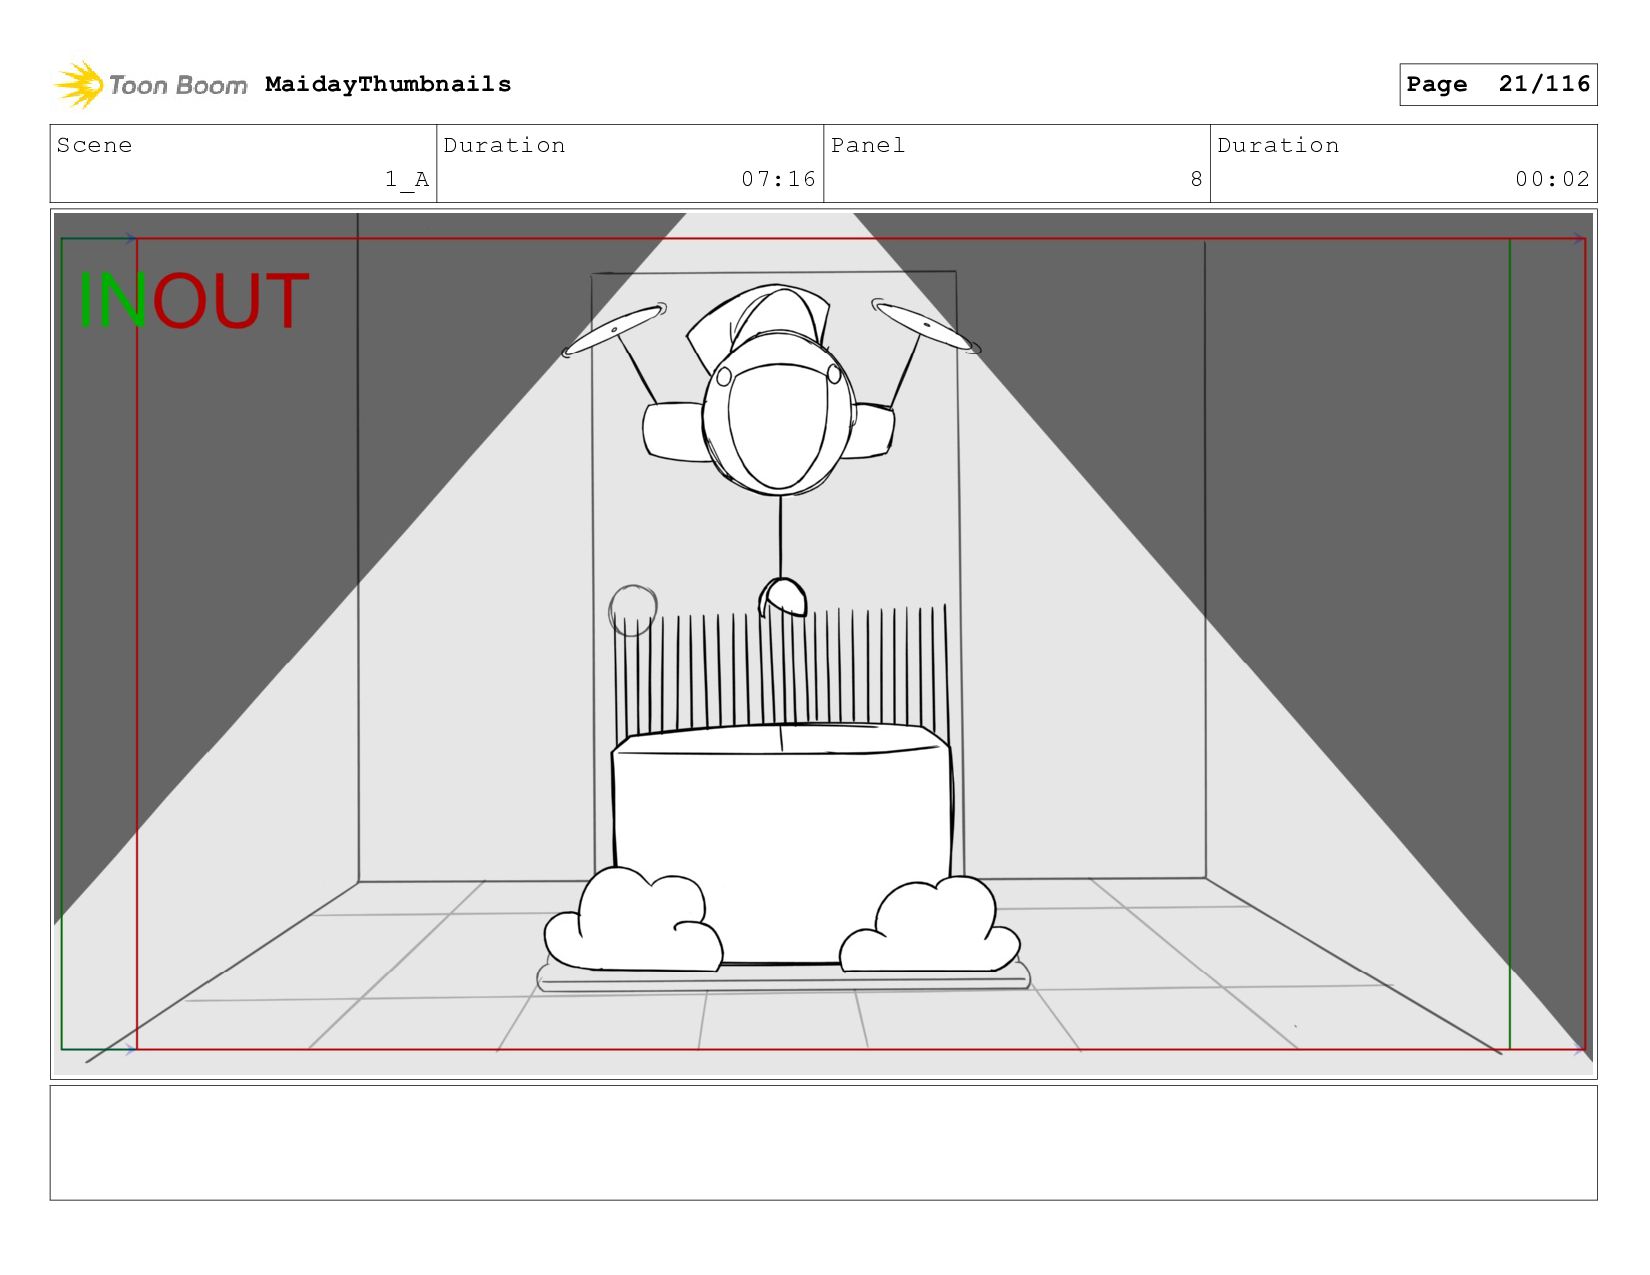Screen dimensions: 1650x1275
Task: Click the panel number 8
Action: [x=1196, y=179]
